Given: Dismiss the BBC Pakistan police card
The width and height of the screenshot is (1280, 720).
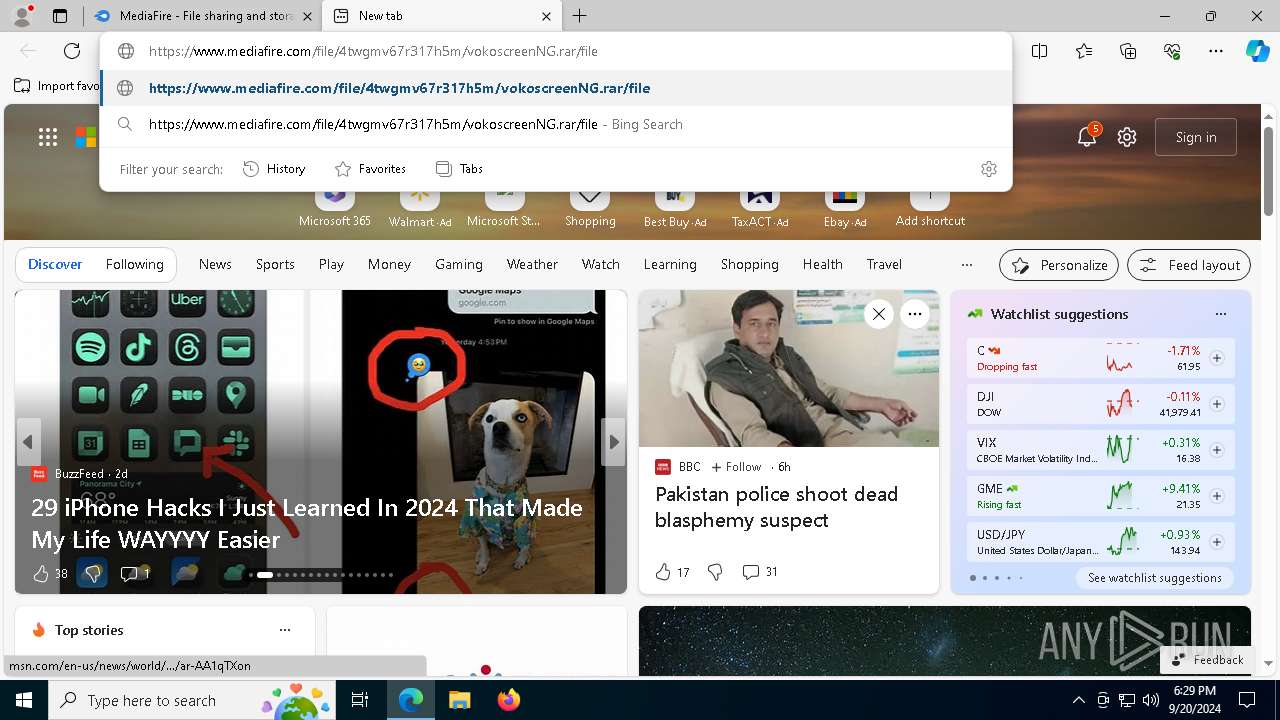Looking at the screenshot, I should tap(878, 314).
